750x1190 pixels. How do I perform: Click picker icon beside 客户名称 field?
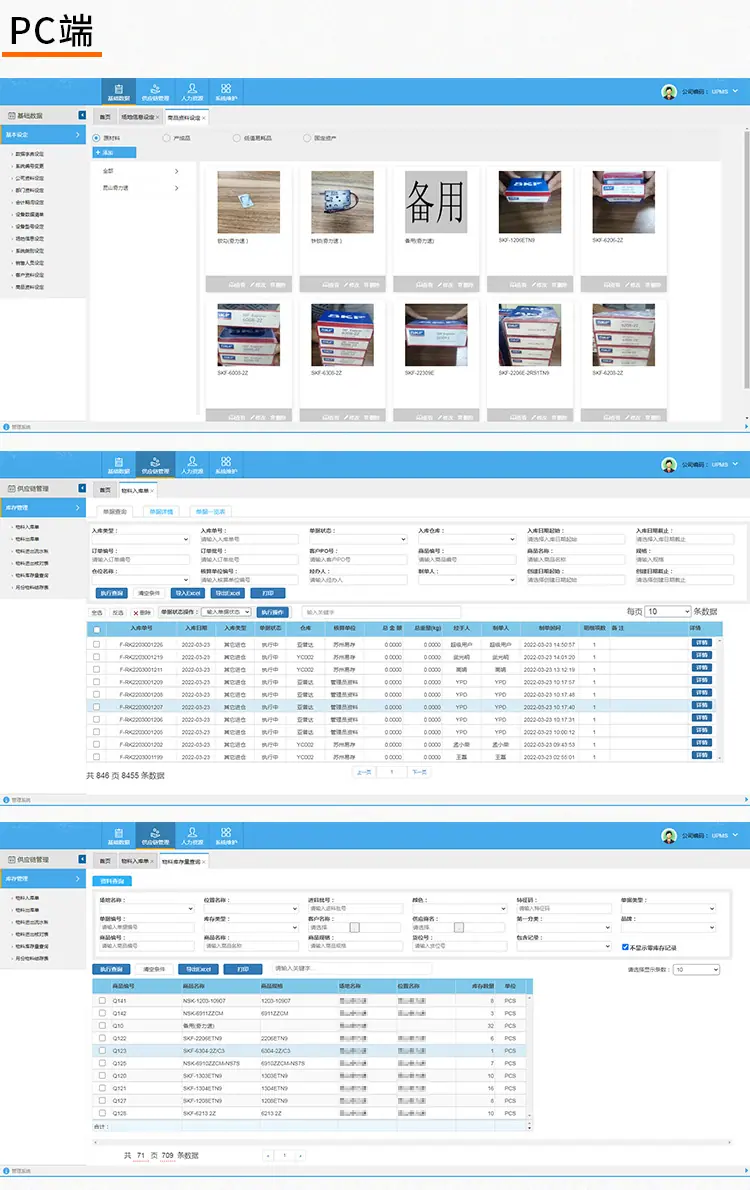[355, 927]
